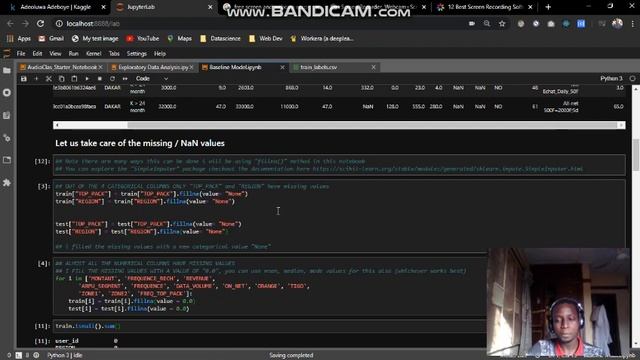Switch to the Exploratory Data Analysis.ipynb tab
The image size is (640, 360).
click(x=153, y=67)
